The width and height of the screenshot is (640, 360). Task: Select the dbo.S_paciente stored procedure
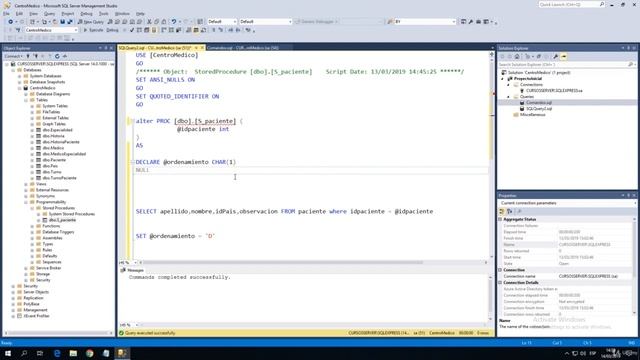click(62, 220)
